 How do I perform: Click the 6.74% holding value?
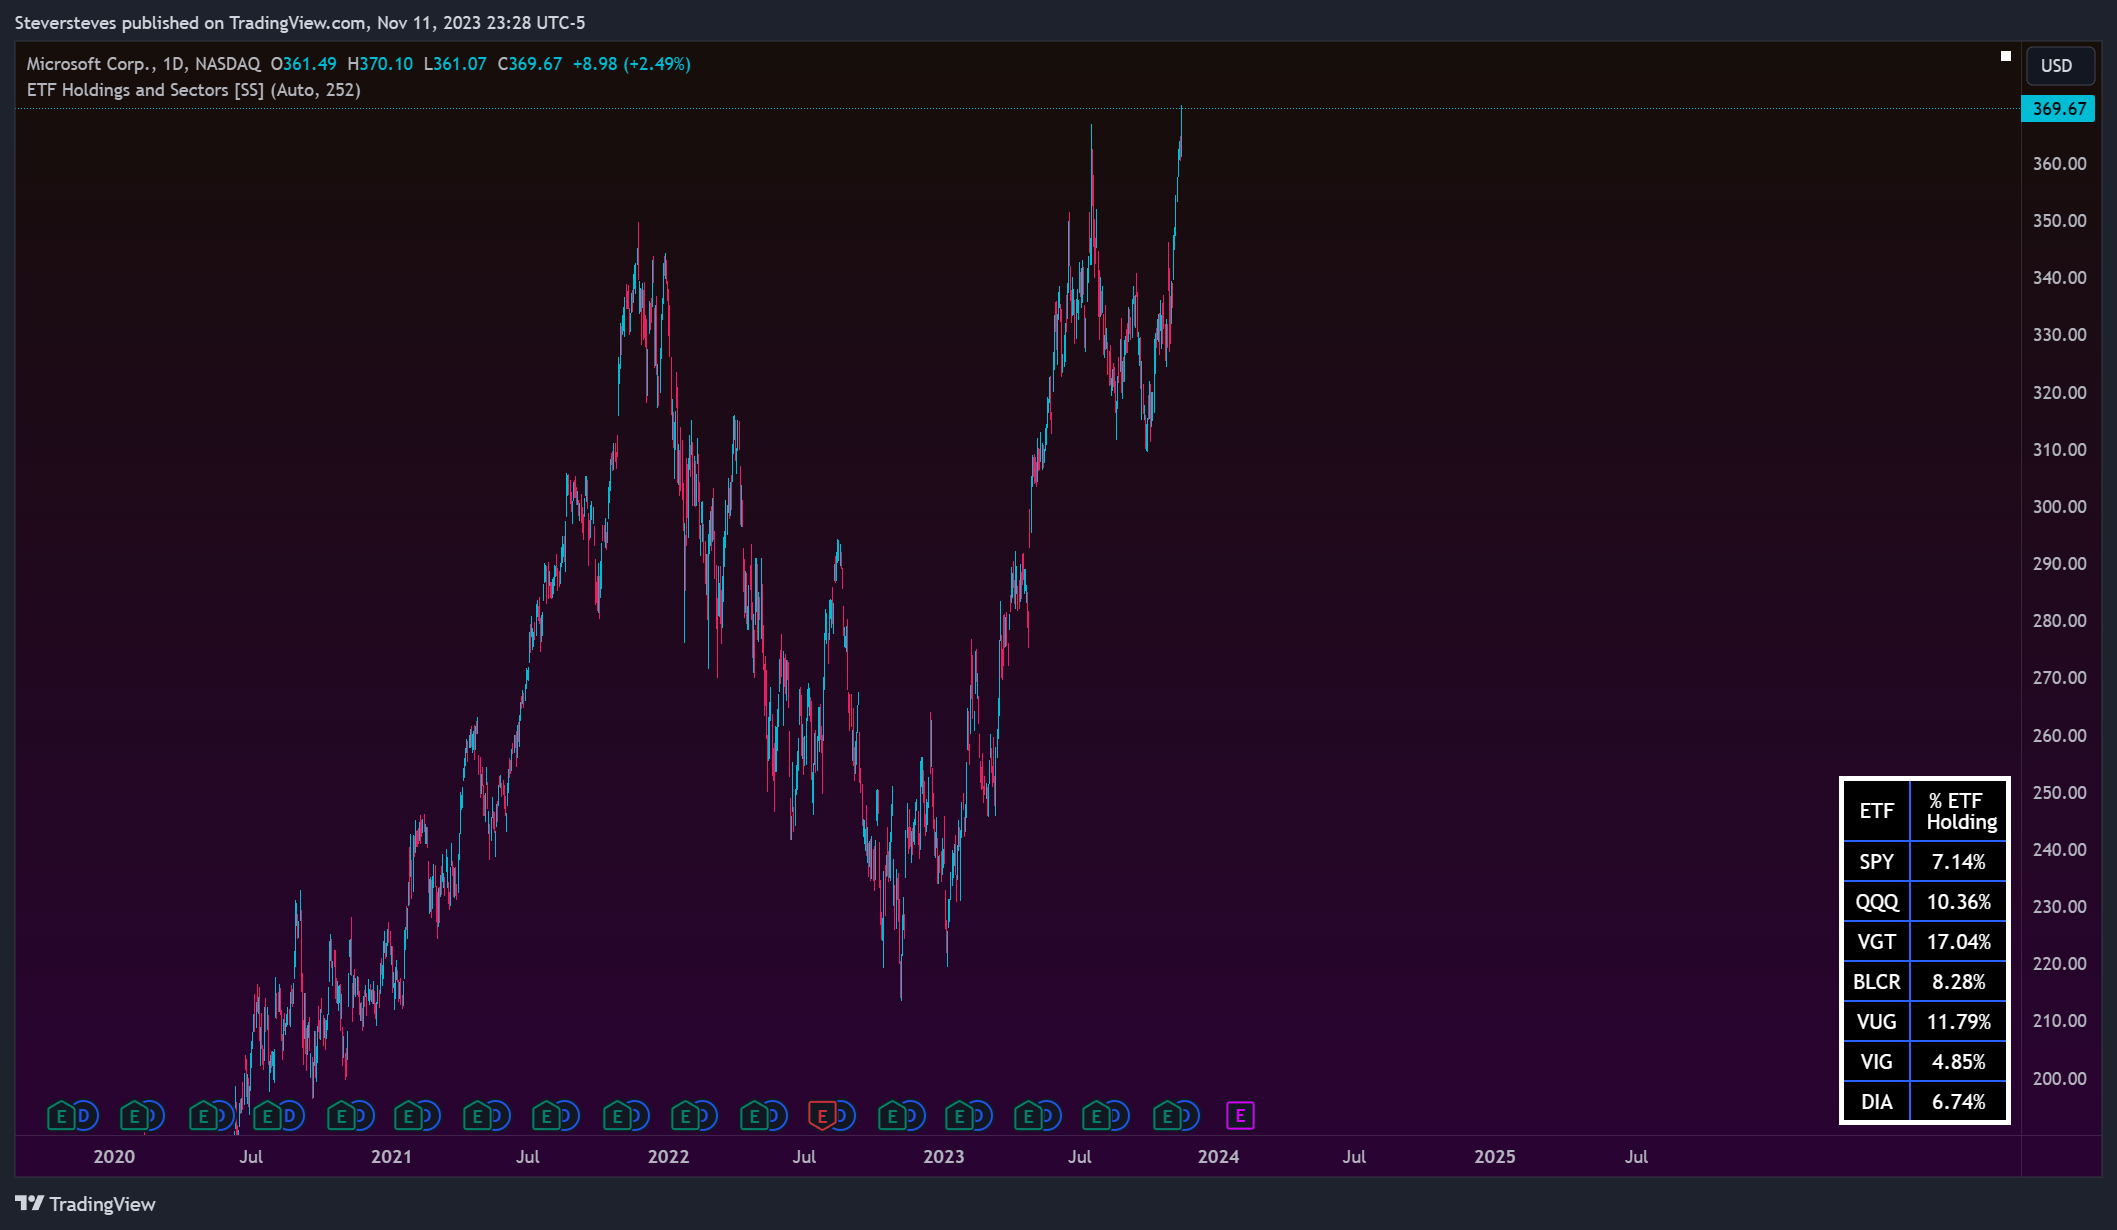click(1959, 1102)
